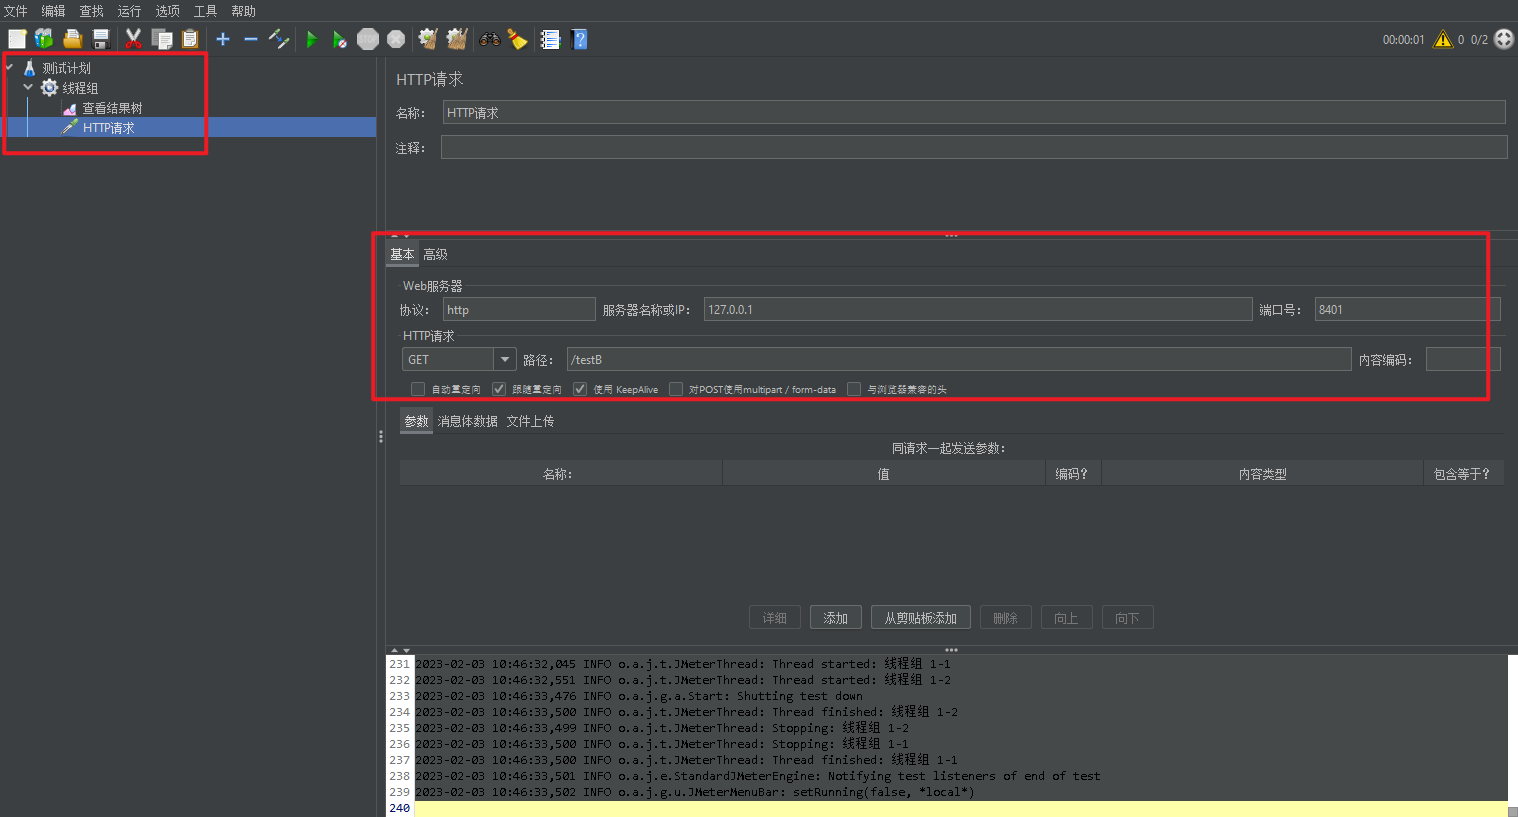This screenshot has height=817, width=1518.
Task: Click the 内容编码 input field
Action: (1463, 359)
